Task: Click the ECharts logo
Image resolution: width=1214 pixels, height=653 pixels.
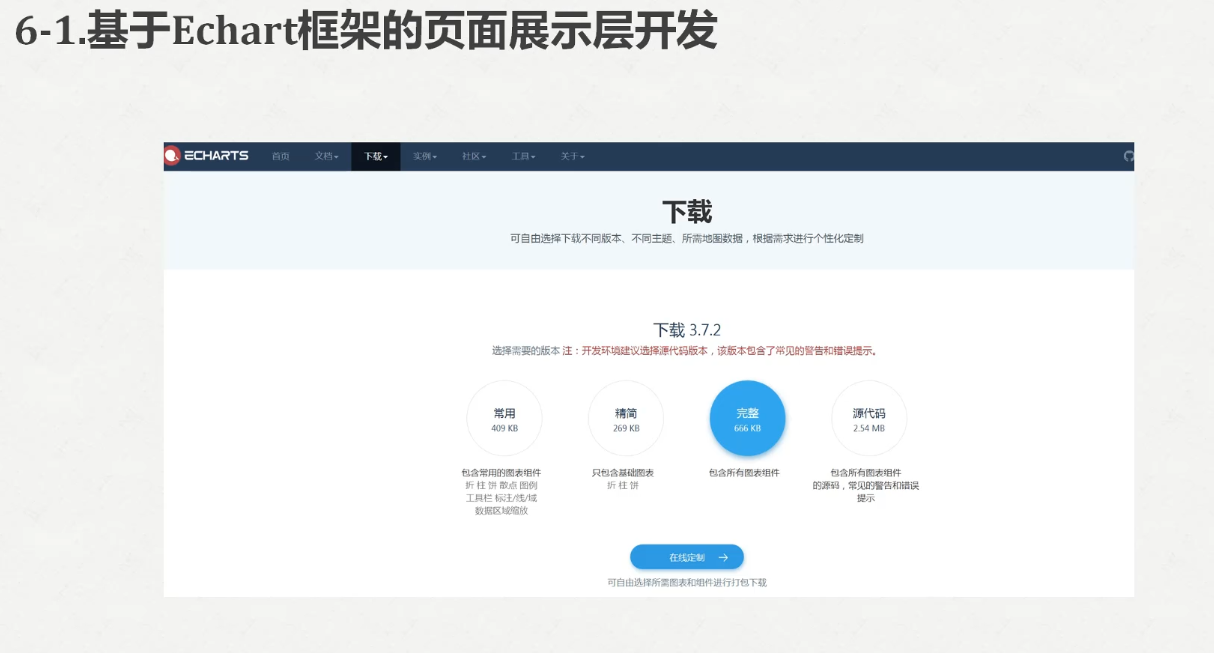Action: pos(207,155)
